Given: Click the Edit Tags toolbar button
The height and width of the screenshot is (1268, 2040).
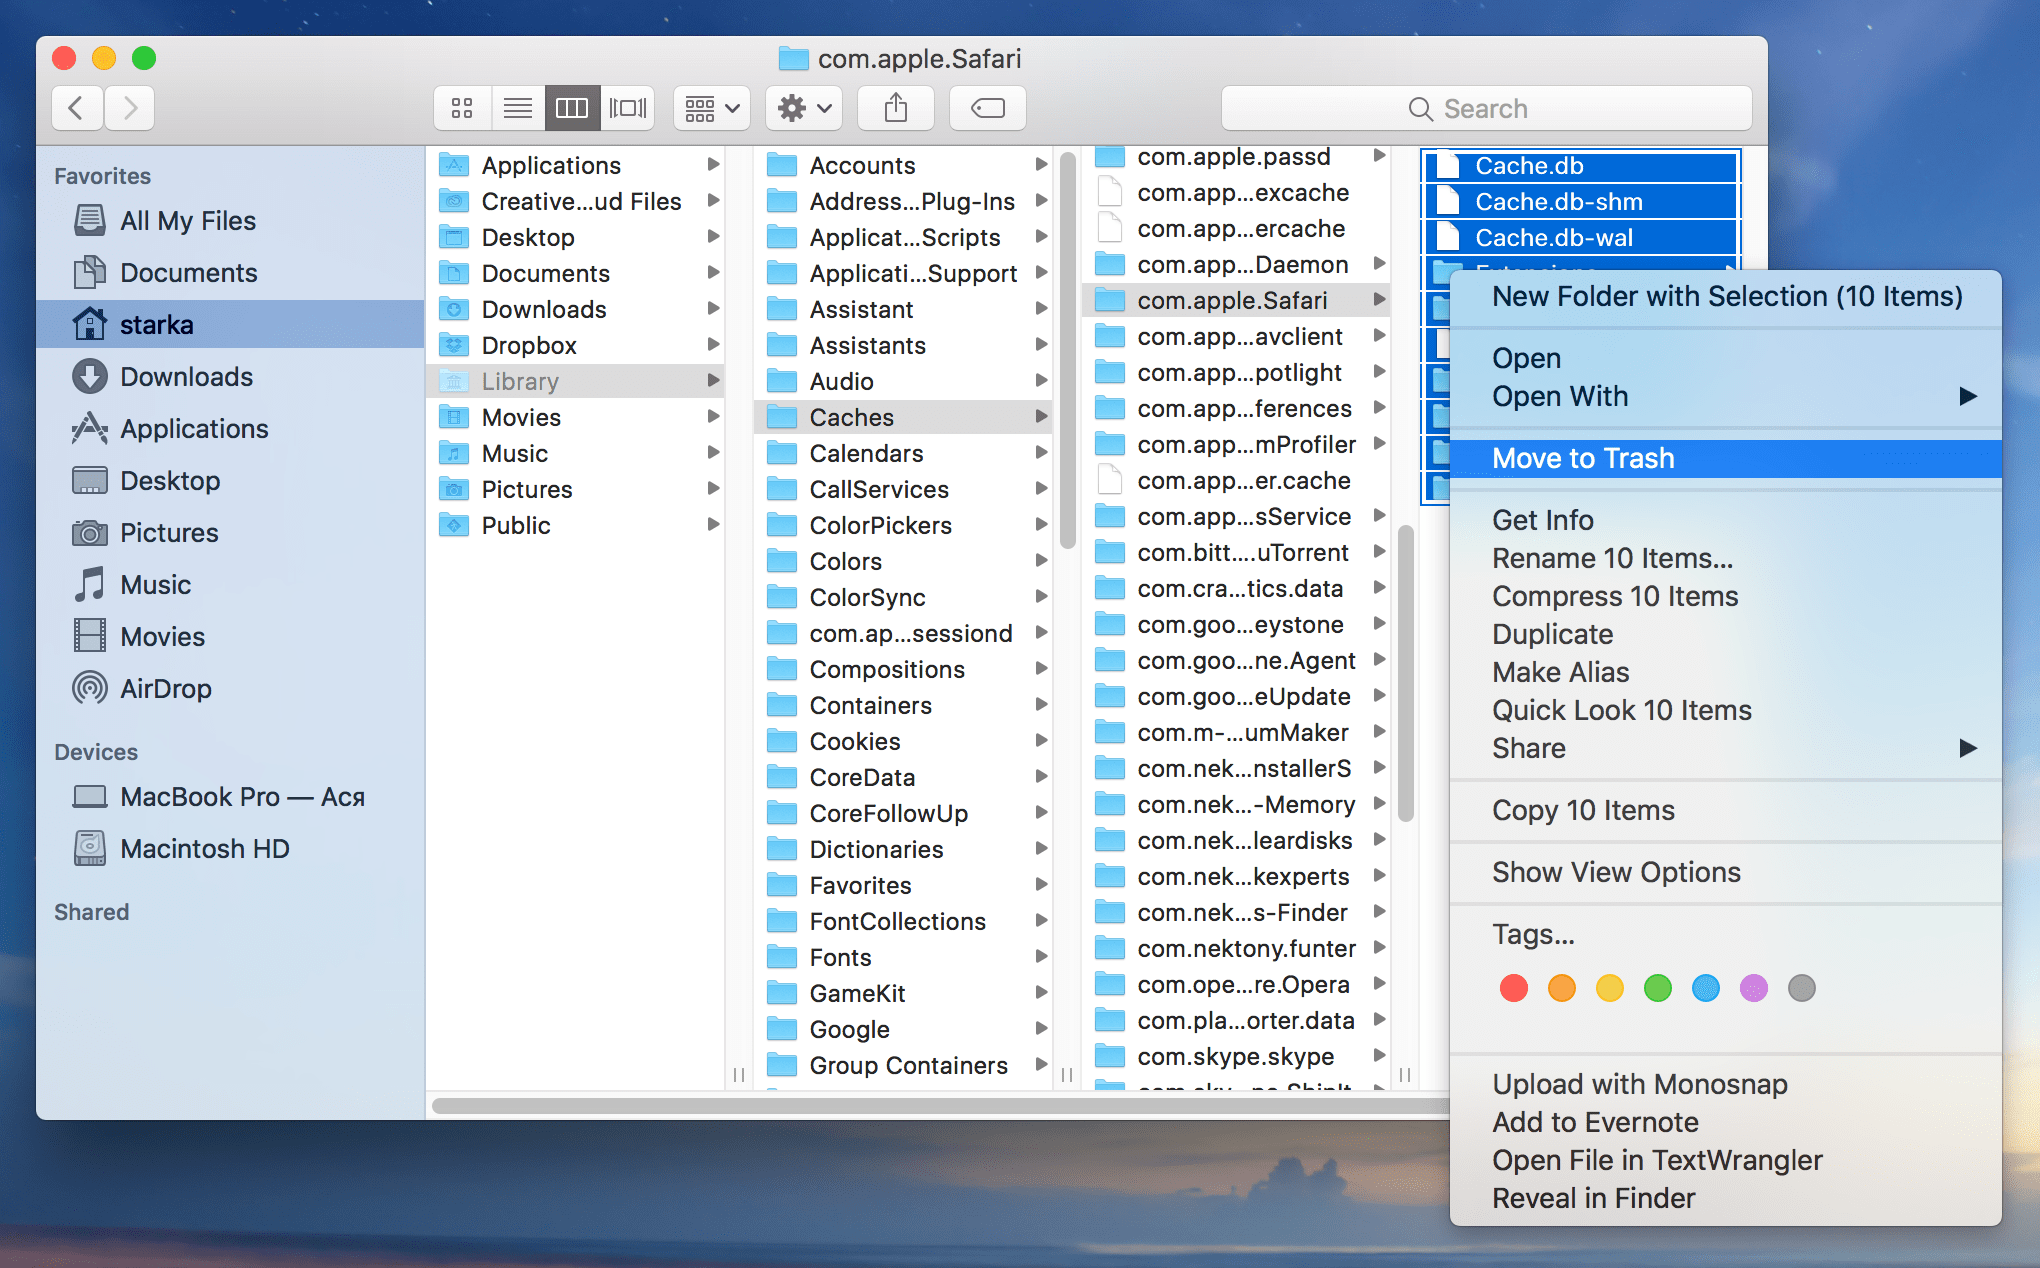Looking at the screenshot, I should (x=988, y=108).
